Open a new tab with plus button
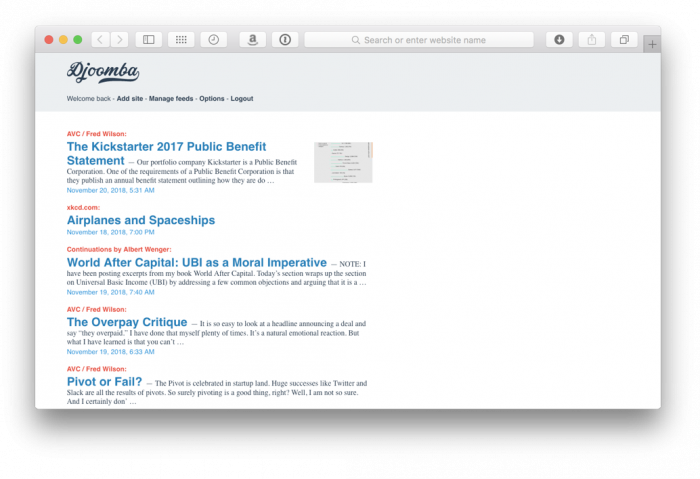700x479 pixels. pyautogui.click(x=652, y=44)
